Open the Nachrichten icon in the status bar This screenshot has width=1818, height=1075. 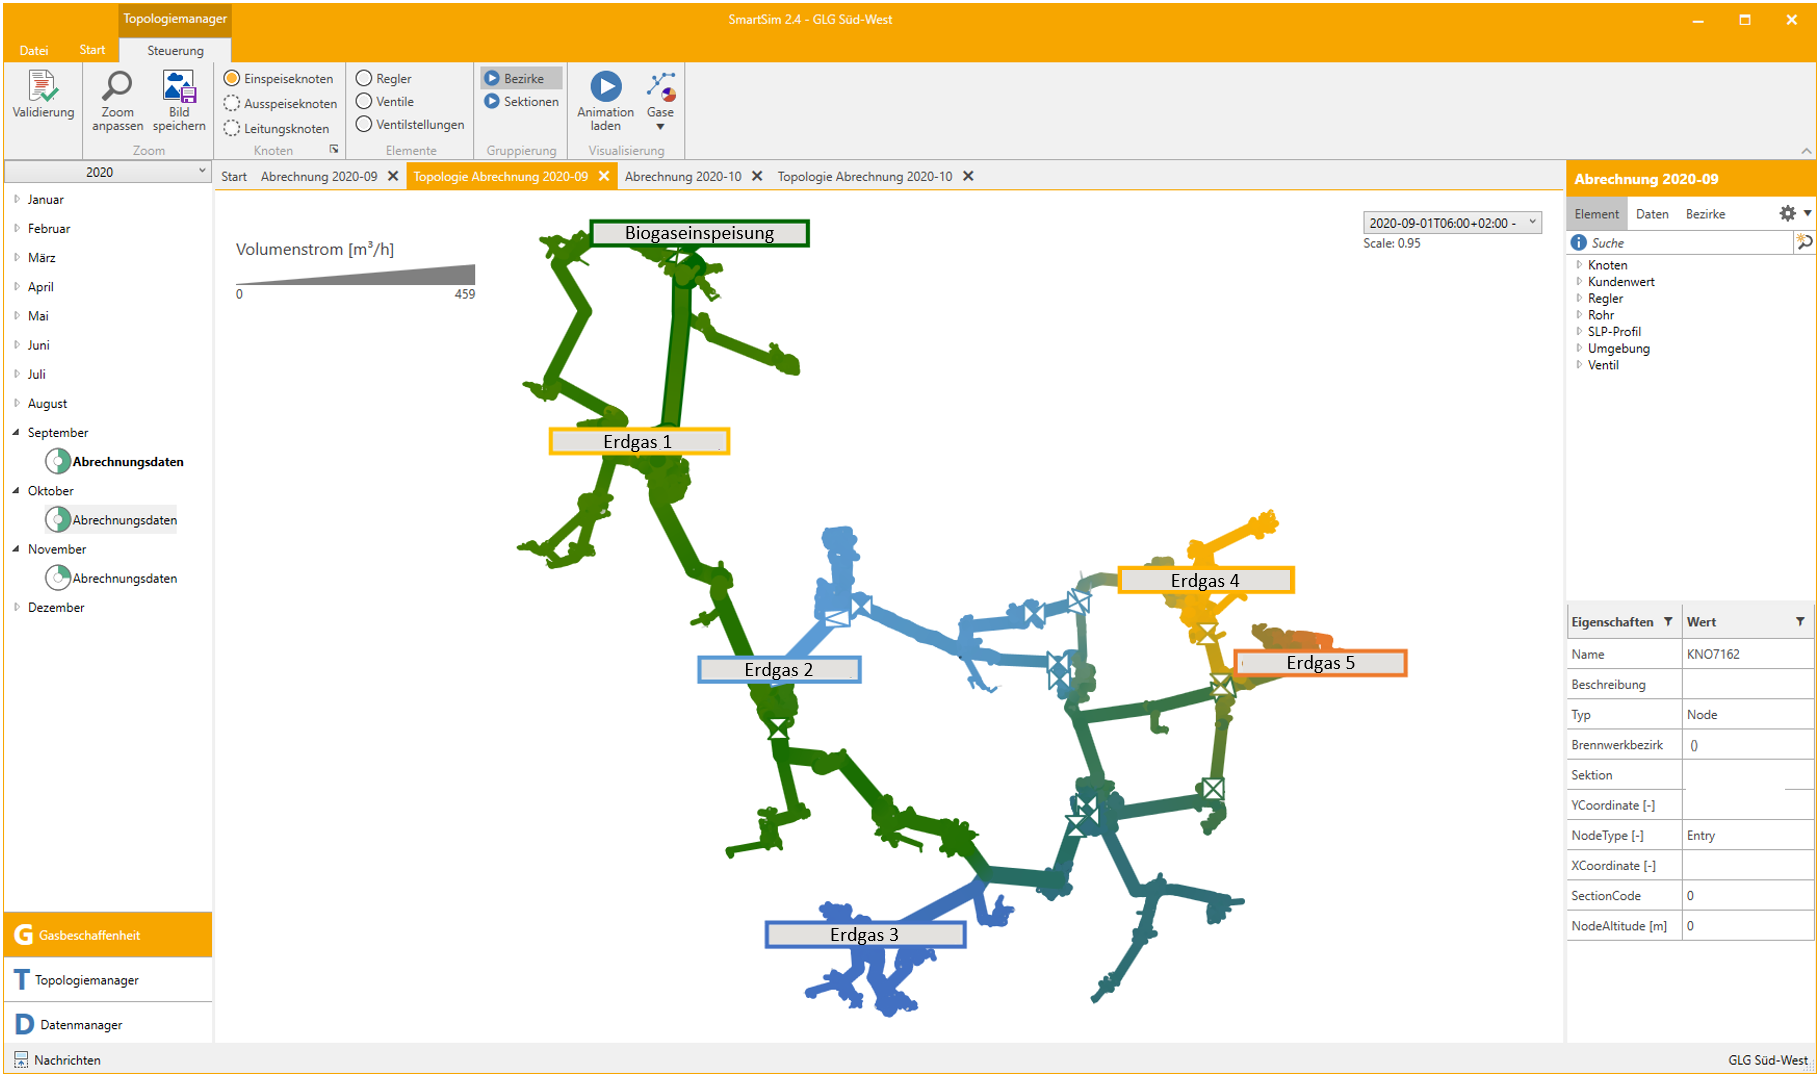point(21,1060)
